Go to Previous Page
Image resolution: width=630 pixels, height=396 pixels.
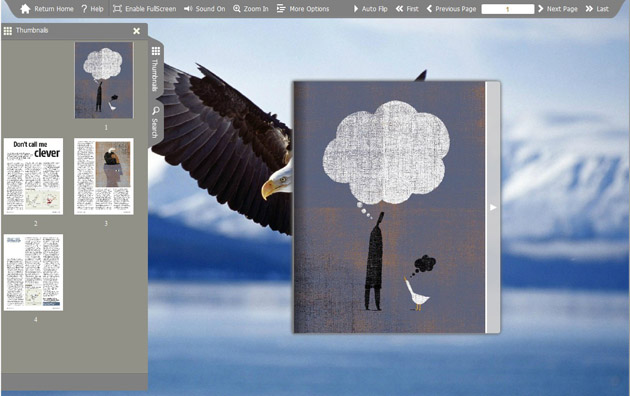451,9
